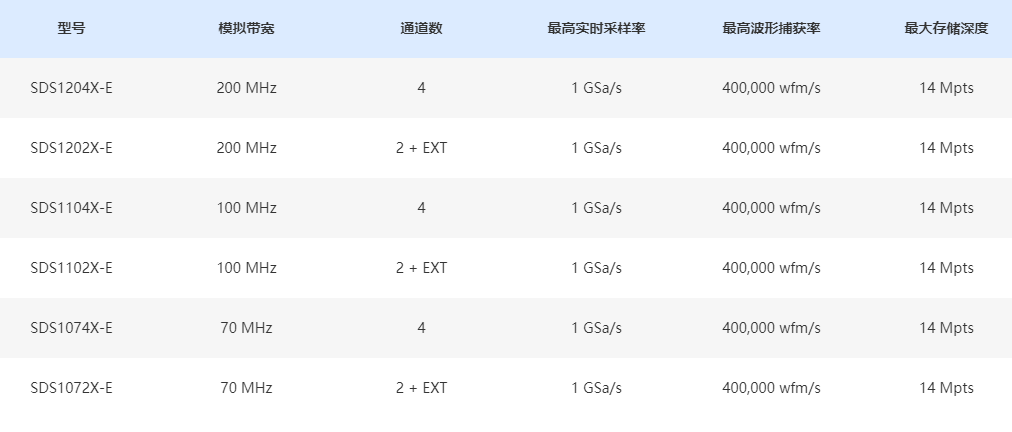1012x432 pixels.
Task: Click the SDS1102X-E model name
Action: 71,268
